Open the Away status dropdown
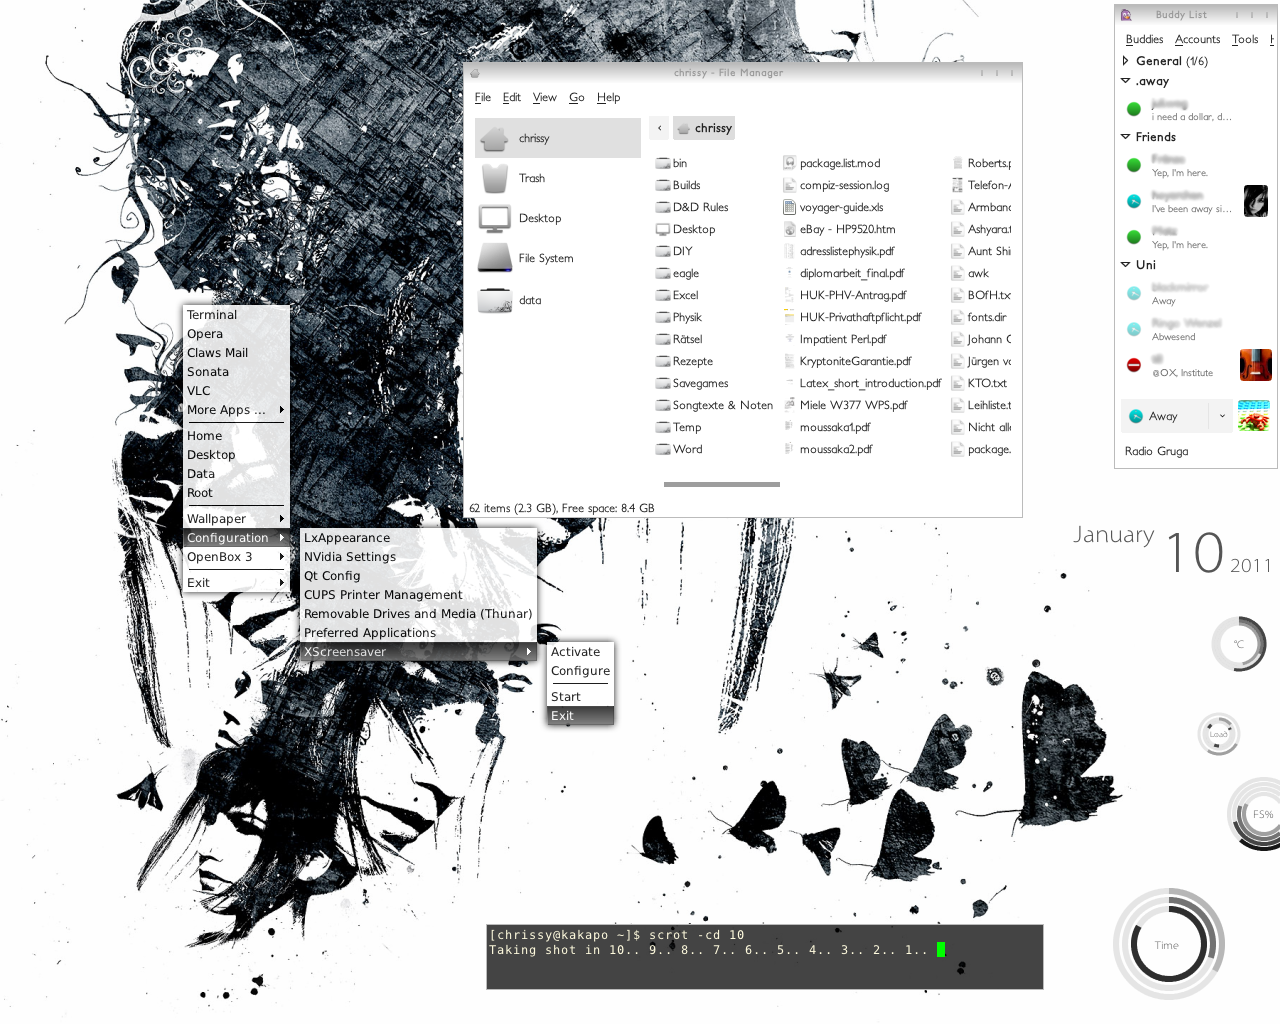This screenshot has height=1024, width=1280. tap(1178, 416)
